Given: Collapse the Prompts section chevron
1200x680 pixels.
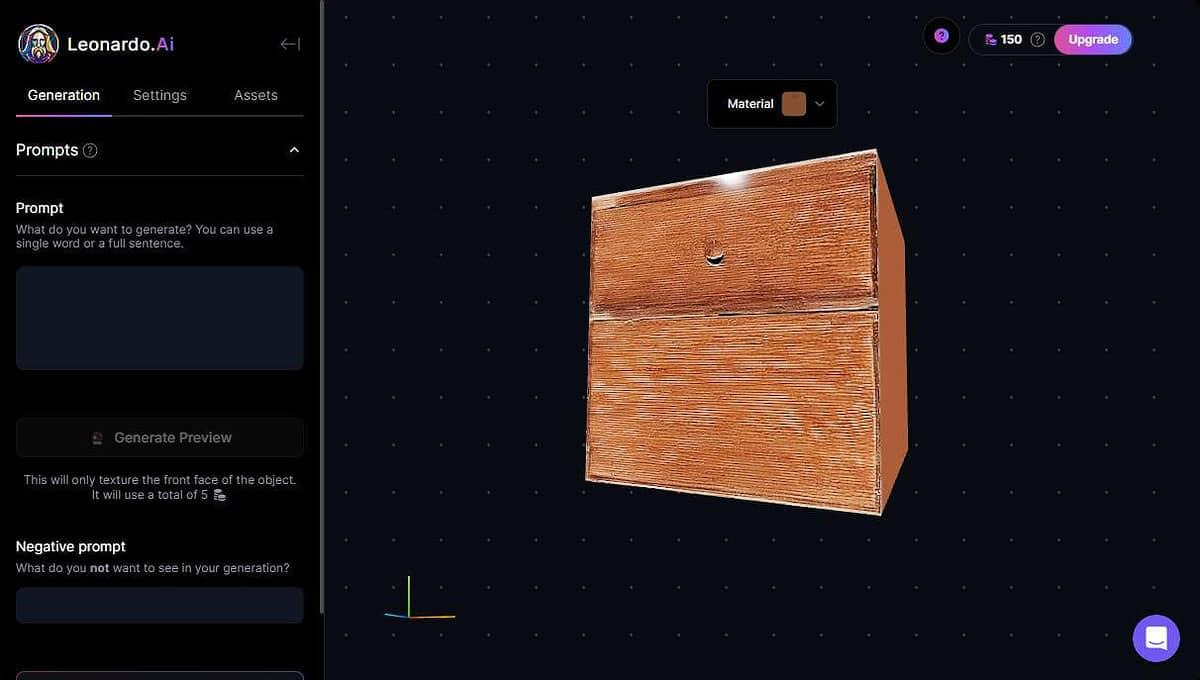Looking at the screenshot, I should pyautogui.click(x=294, y=149).
